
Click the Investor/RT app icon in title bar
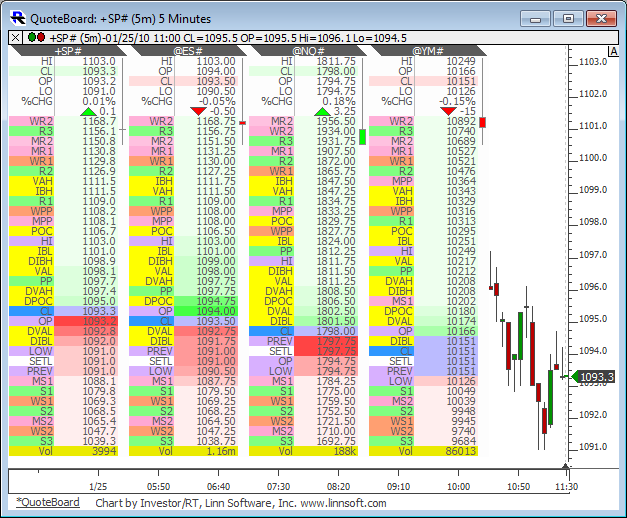coord(18,18)
